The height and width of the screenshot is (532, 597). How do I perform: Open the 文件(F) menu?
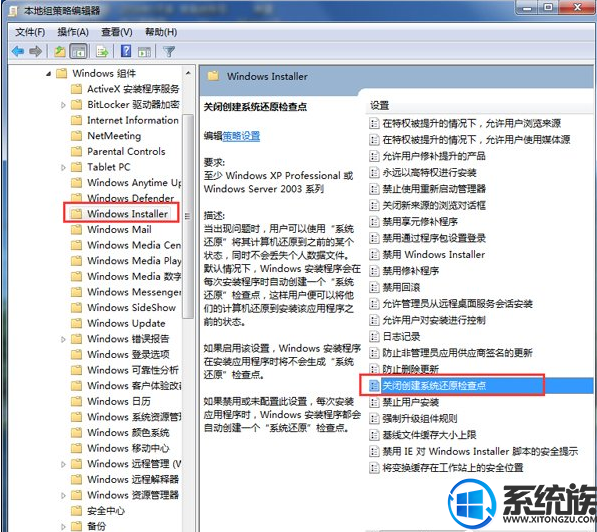30,32
